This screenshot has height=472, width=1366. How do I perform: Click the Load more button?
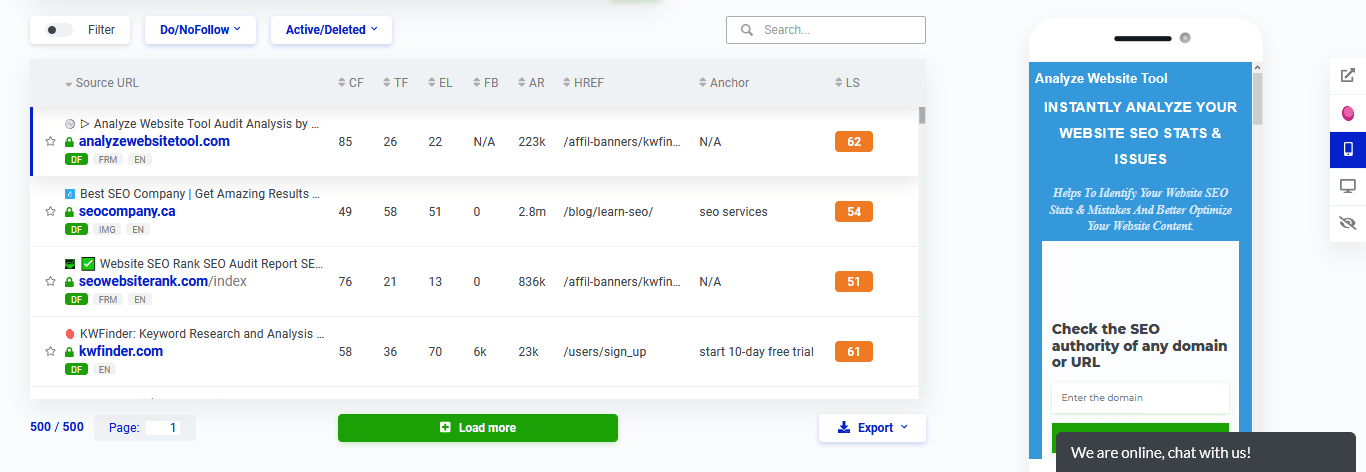(478, 428)
